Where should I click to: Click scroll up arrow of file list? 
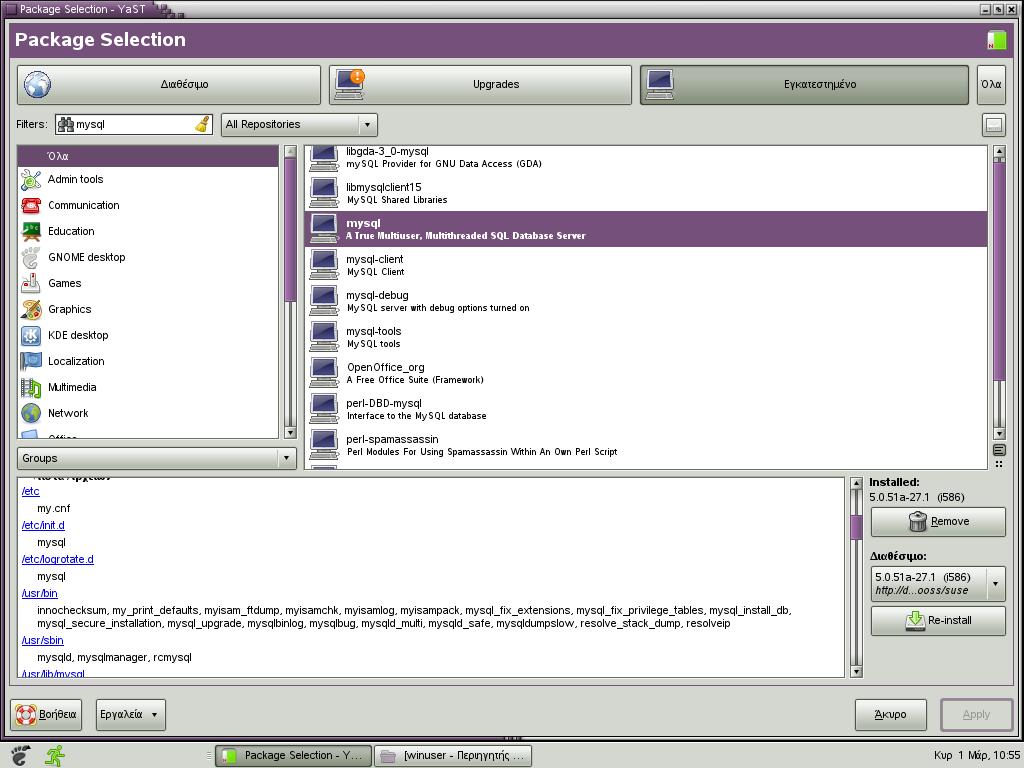coord(856,484)
